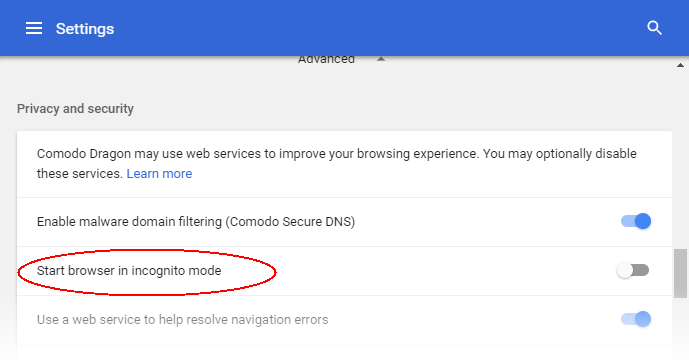This screenshot has width=689, height=364.
Task: Open the Learn more link
Action: click(159, 174)
